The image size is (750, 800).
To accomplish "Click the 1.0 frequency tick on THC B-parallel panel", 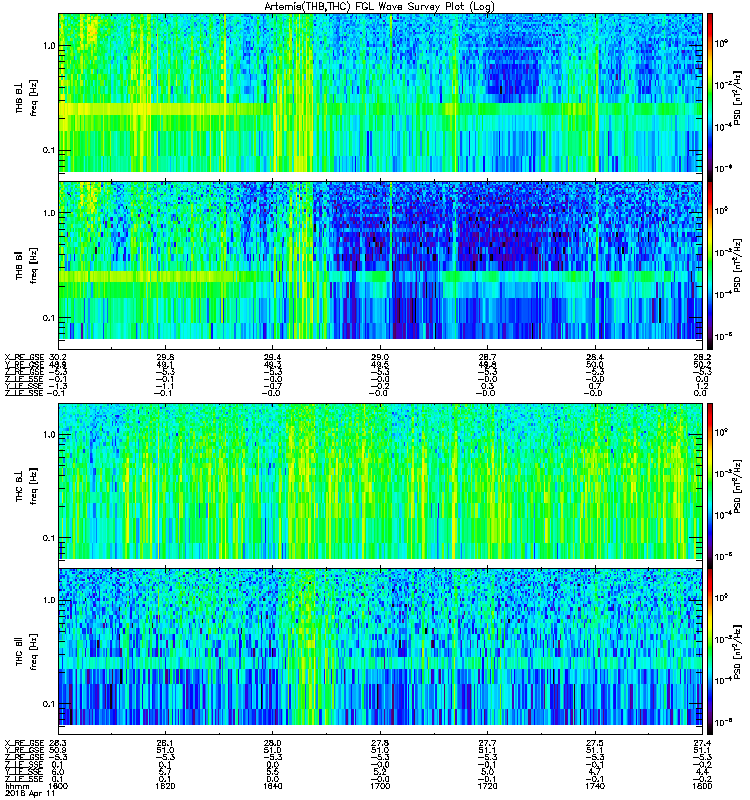I will (49, 600).
